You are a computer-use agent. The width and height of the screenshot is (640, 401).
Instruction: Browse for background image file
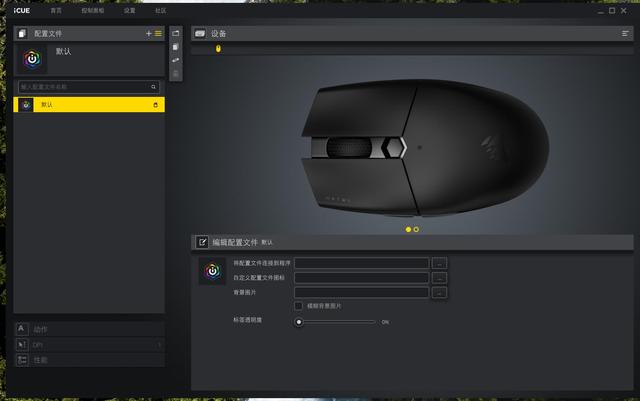pyautogui.click(x=439, y=292)
